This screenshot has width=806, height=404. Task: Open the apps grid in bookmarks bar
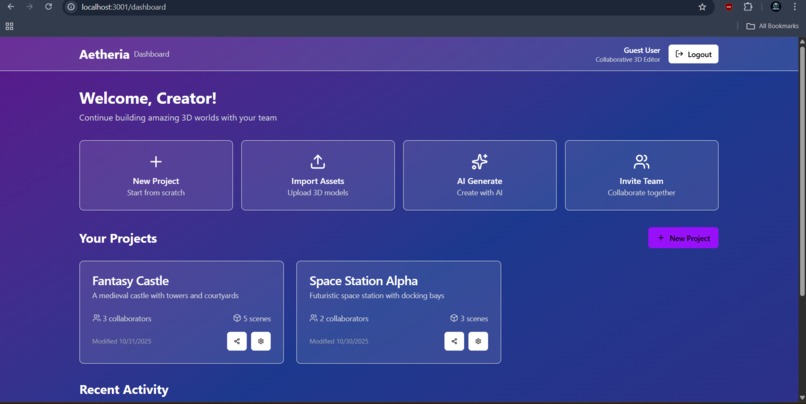pyautogui.click(x=9, y=26)
